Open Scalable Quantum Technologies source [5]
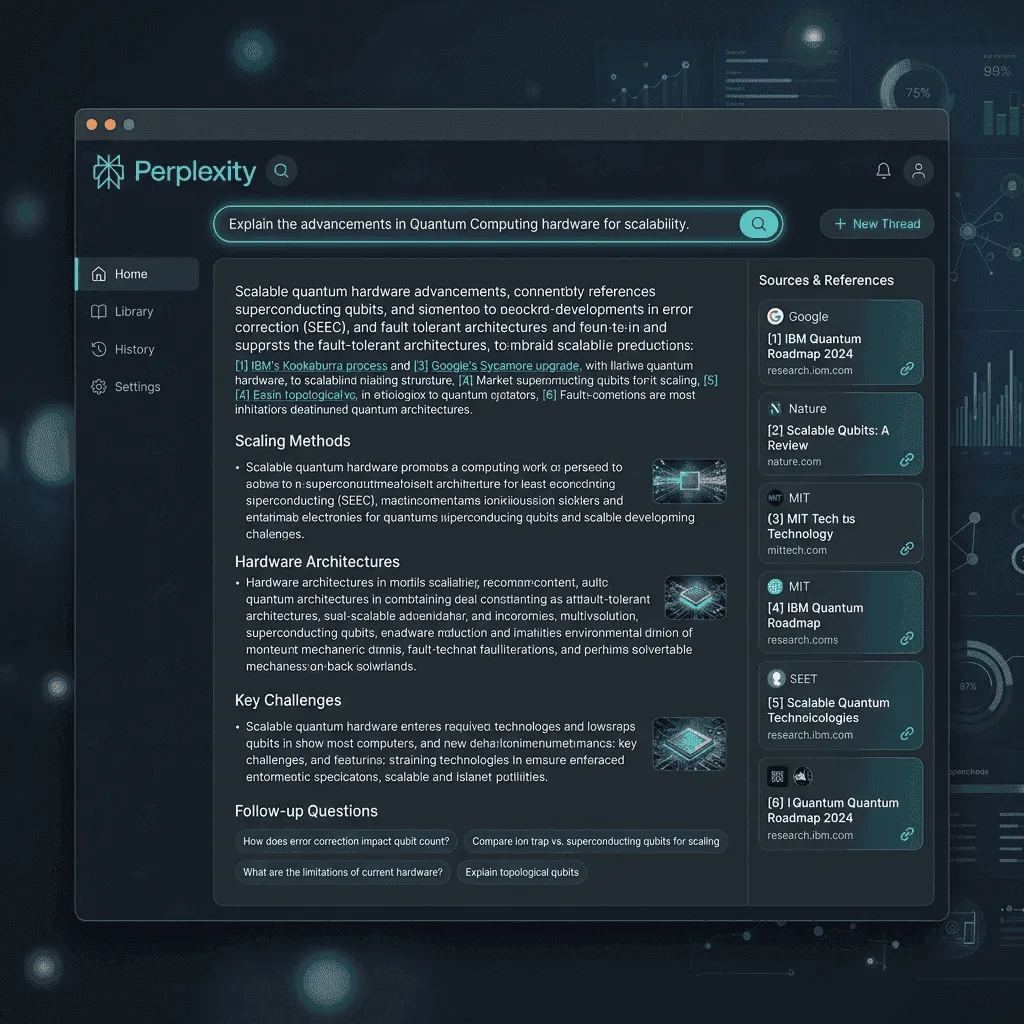The height and width of the screenshot is (1024, 1024). click(840, 705)
